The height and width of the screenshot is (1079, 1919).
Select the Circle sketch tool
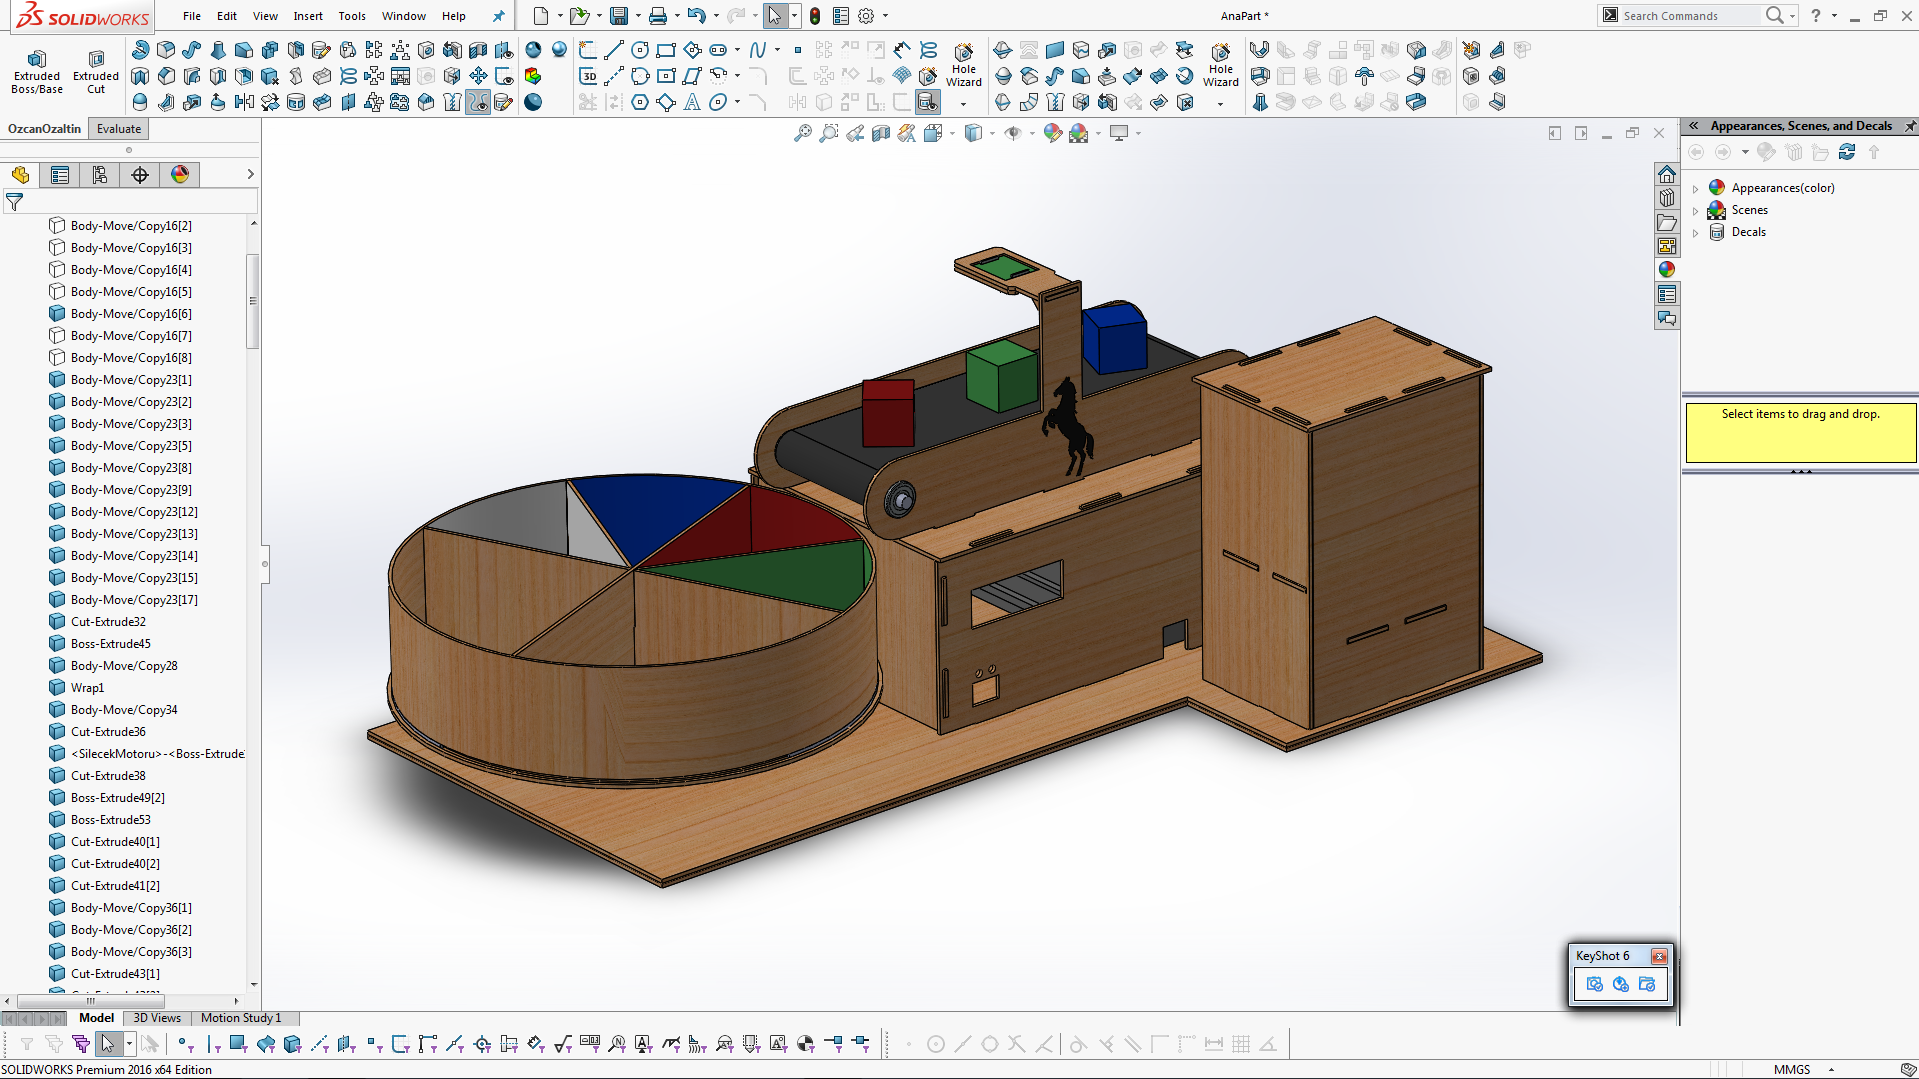tap(640, 50)
